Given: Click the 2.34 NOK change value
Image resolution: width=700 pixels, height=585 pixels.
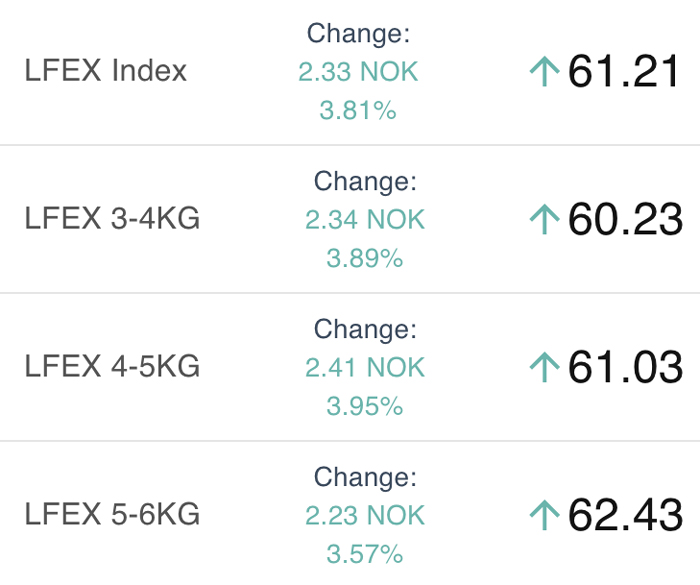Looking at the screenshot, I should pos(365,219).
